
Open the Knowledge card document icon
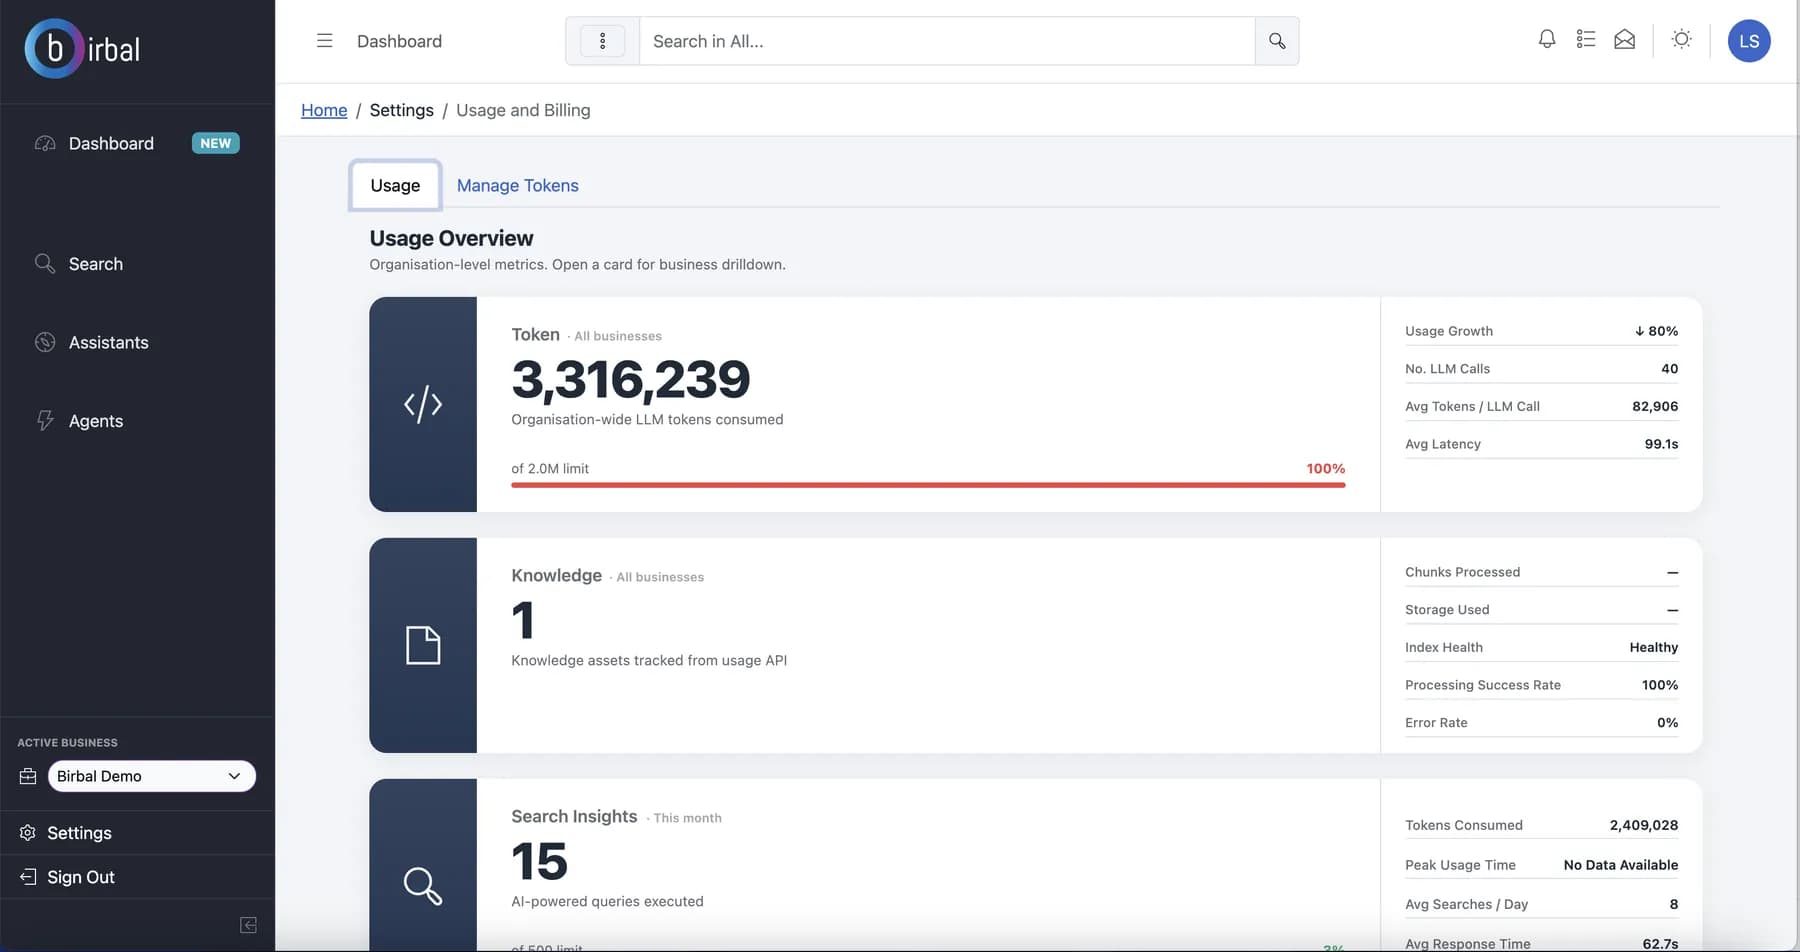click(x=423, y=645)
